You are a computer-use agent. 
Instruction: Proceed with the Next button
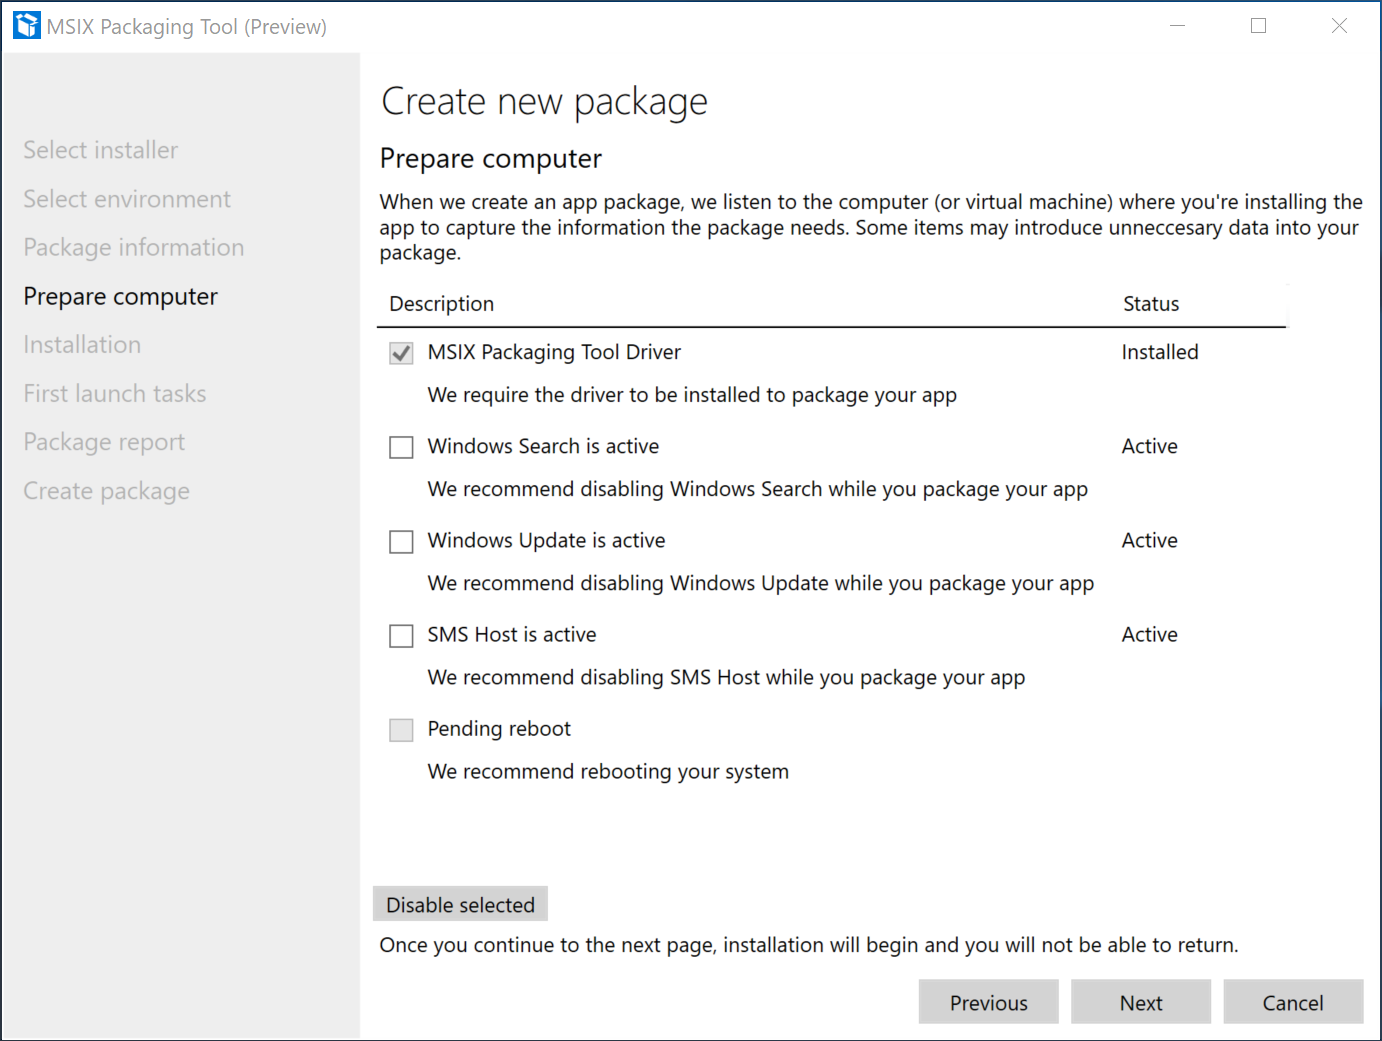(1141, 1002)
